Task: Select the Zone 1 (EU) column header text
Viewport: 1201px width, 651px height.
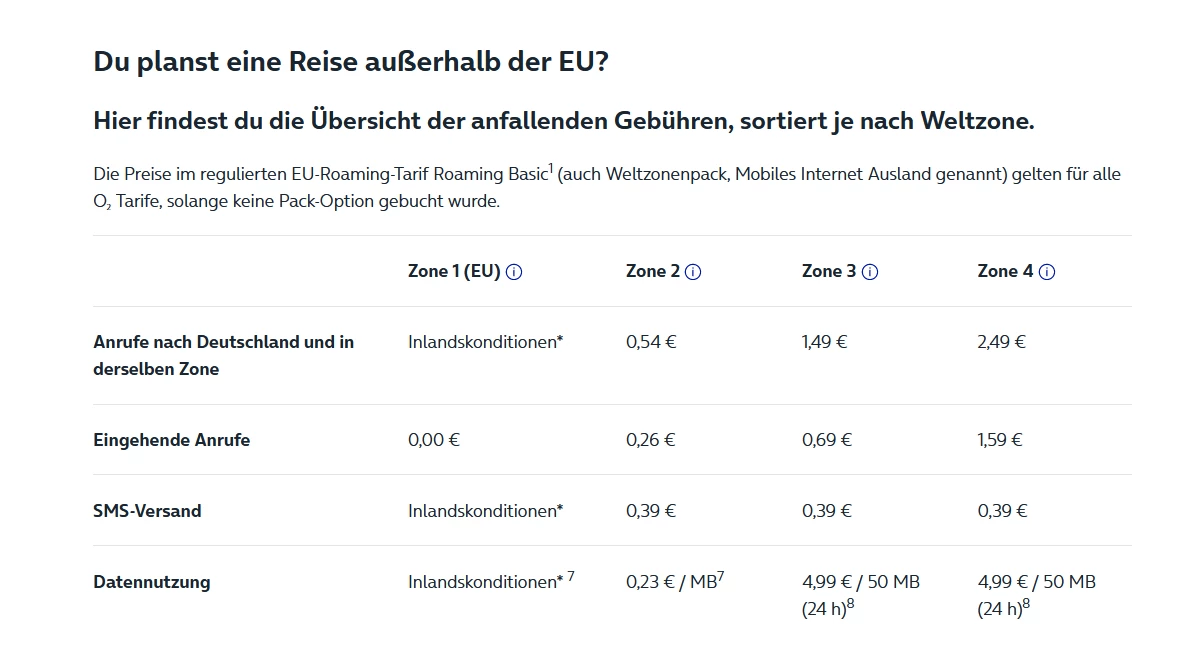Action: pyautogui.click(x=454, y=271)
